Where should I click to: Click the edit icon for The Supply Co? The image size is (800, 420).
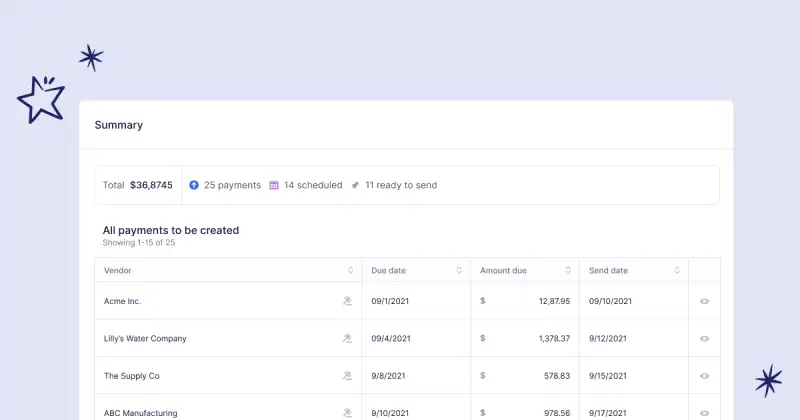click(x=347, y=376)
